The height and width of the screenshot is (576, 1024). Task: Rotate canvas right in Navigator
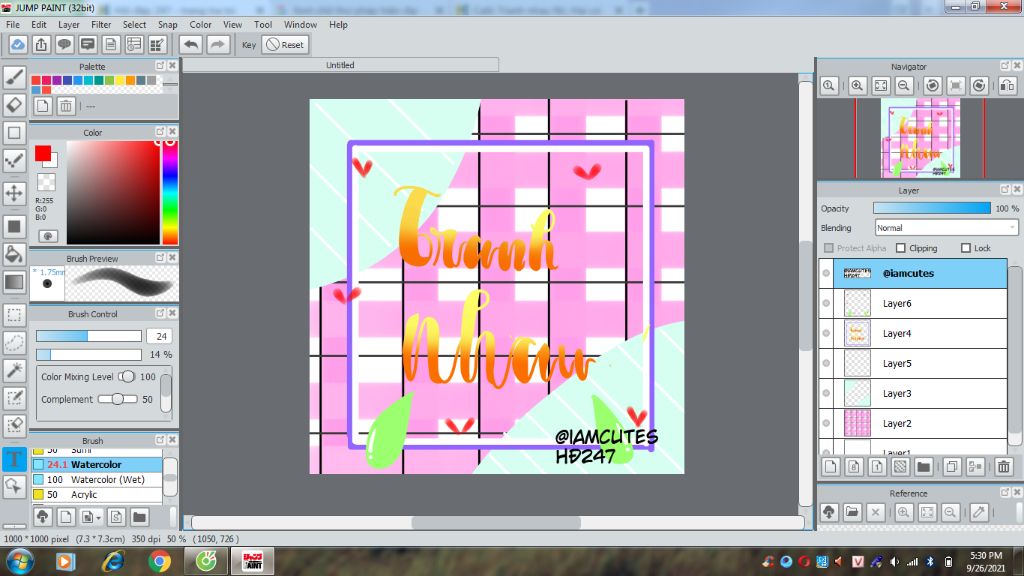(979, 86)
